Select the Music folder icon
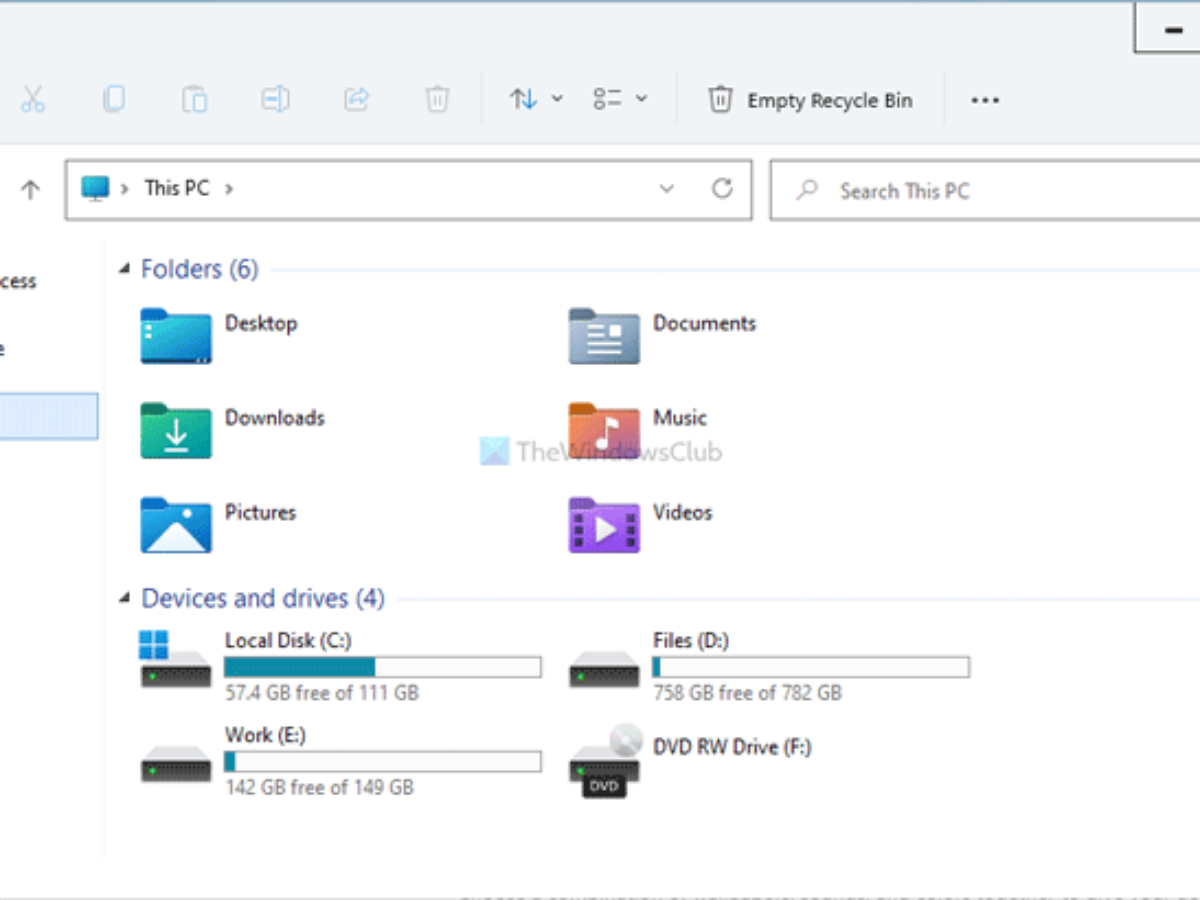 (604, 430)
